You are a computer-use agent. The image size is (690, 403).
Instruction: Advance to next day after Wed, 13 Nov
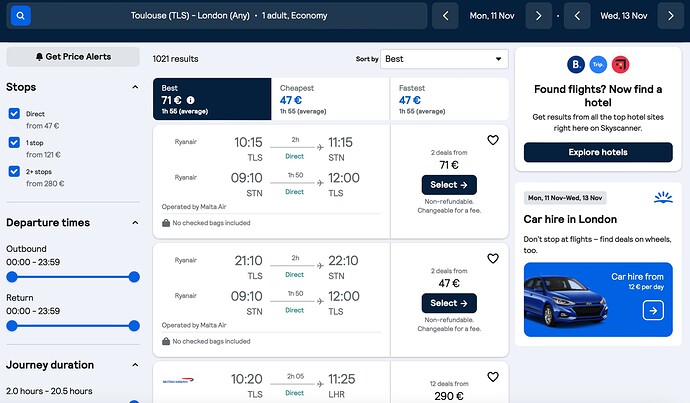tap(671, 16)
